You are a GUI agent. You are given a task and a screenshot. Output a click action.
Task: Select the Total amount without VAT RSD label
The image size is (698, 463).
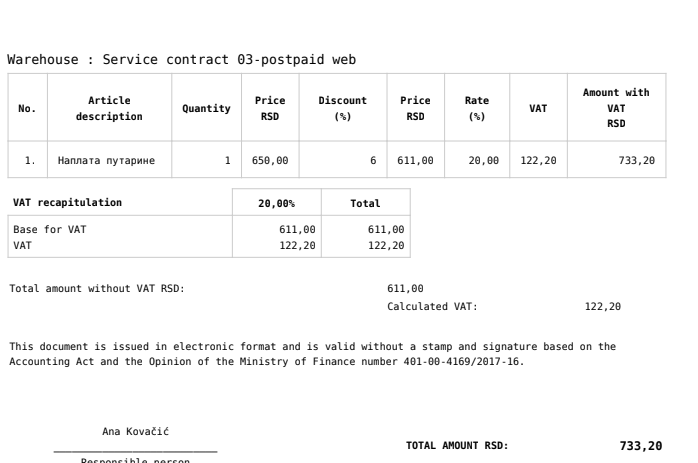tap(97, 289)
